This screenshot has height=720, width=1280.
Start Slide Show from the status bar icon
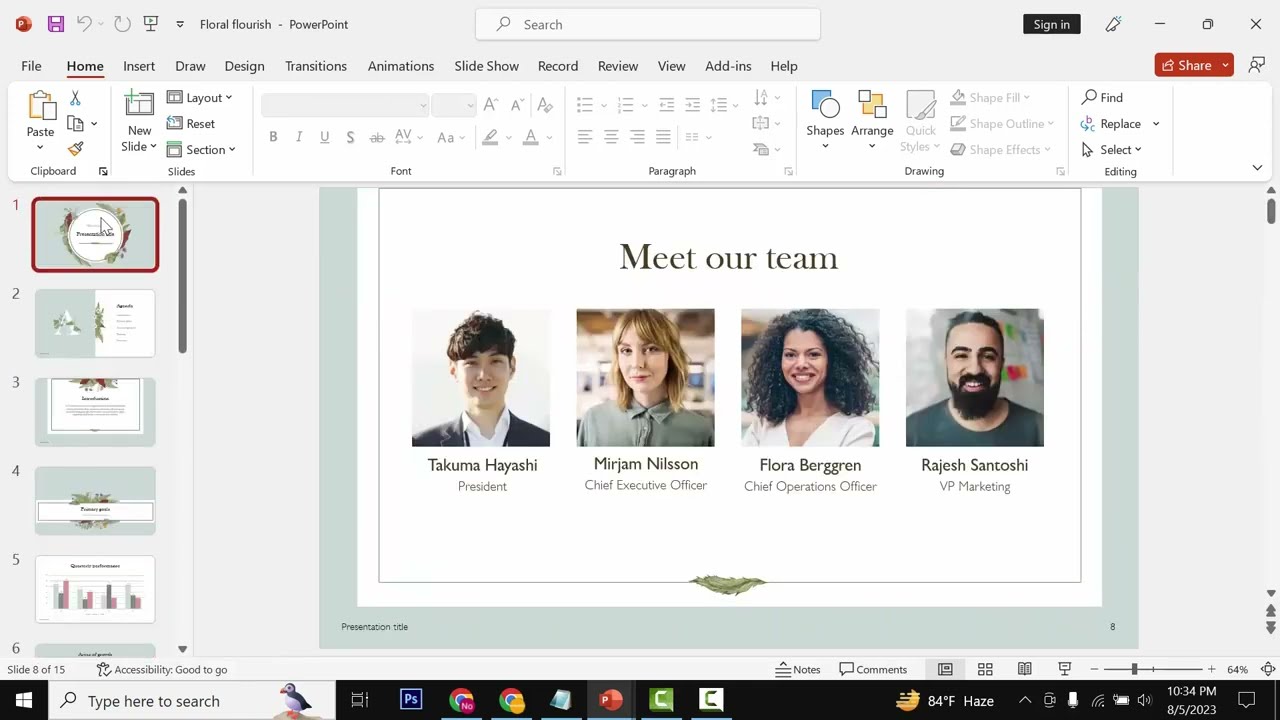click(1065, 669)
